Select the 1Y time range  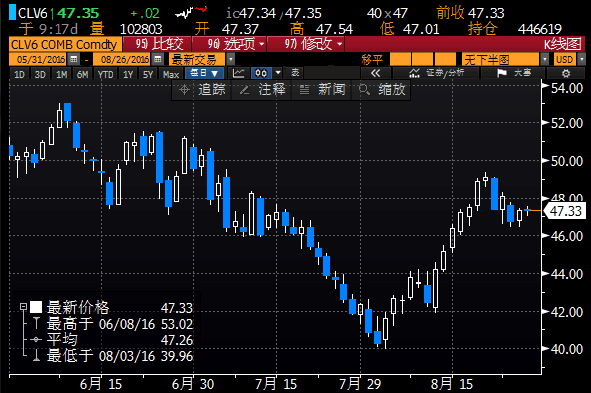click(x=128, y=74)
